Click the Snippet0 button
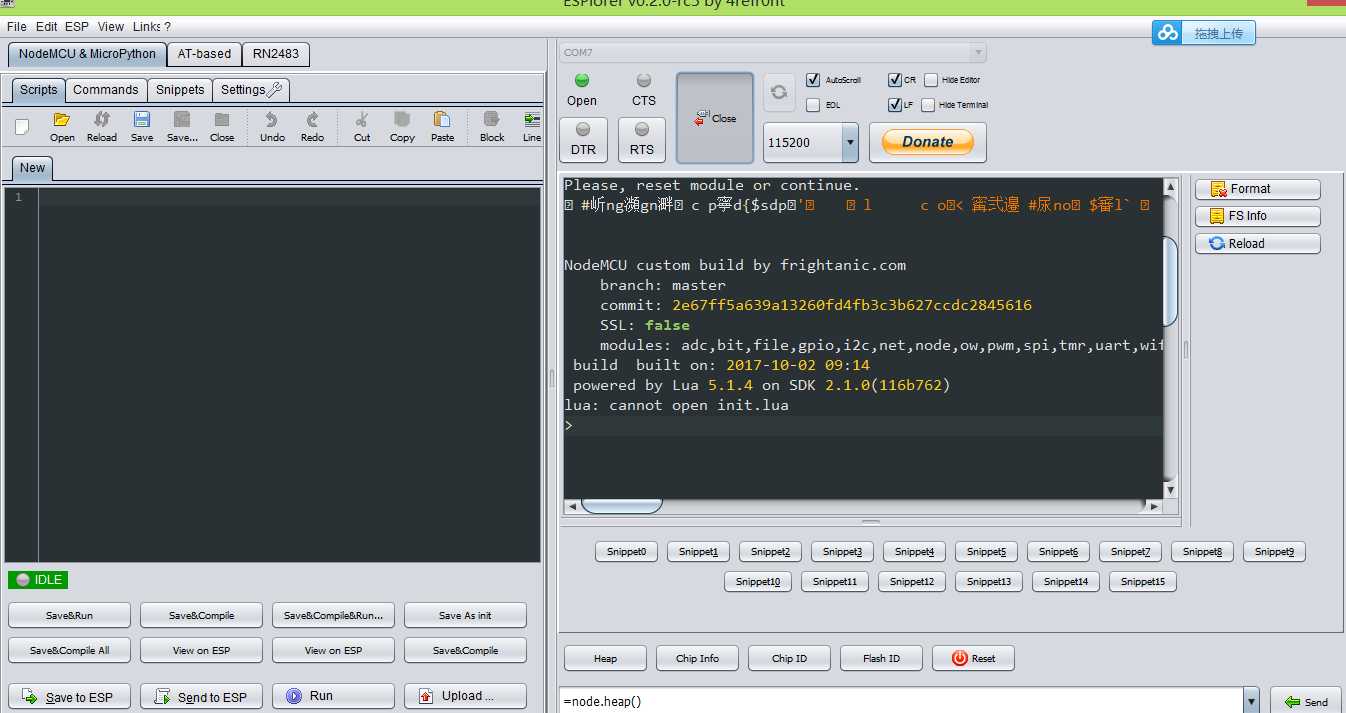Image resolution: width=1346 pixels, height=713 pixels. click(627, 552)
